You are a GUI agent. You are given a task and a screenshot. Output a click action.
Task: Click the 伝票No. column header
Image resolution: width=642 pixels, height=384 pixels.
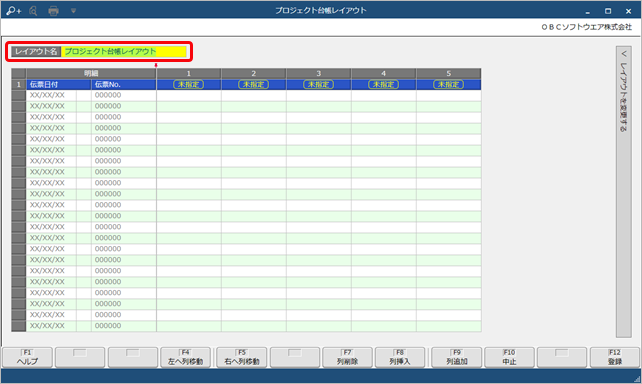pyautogui.click(x=124, y=84)
